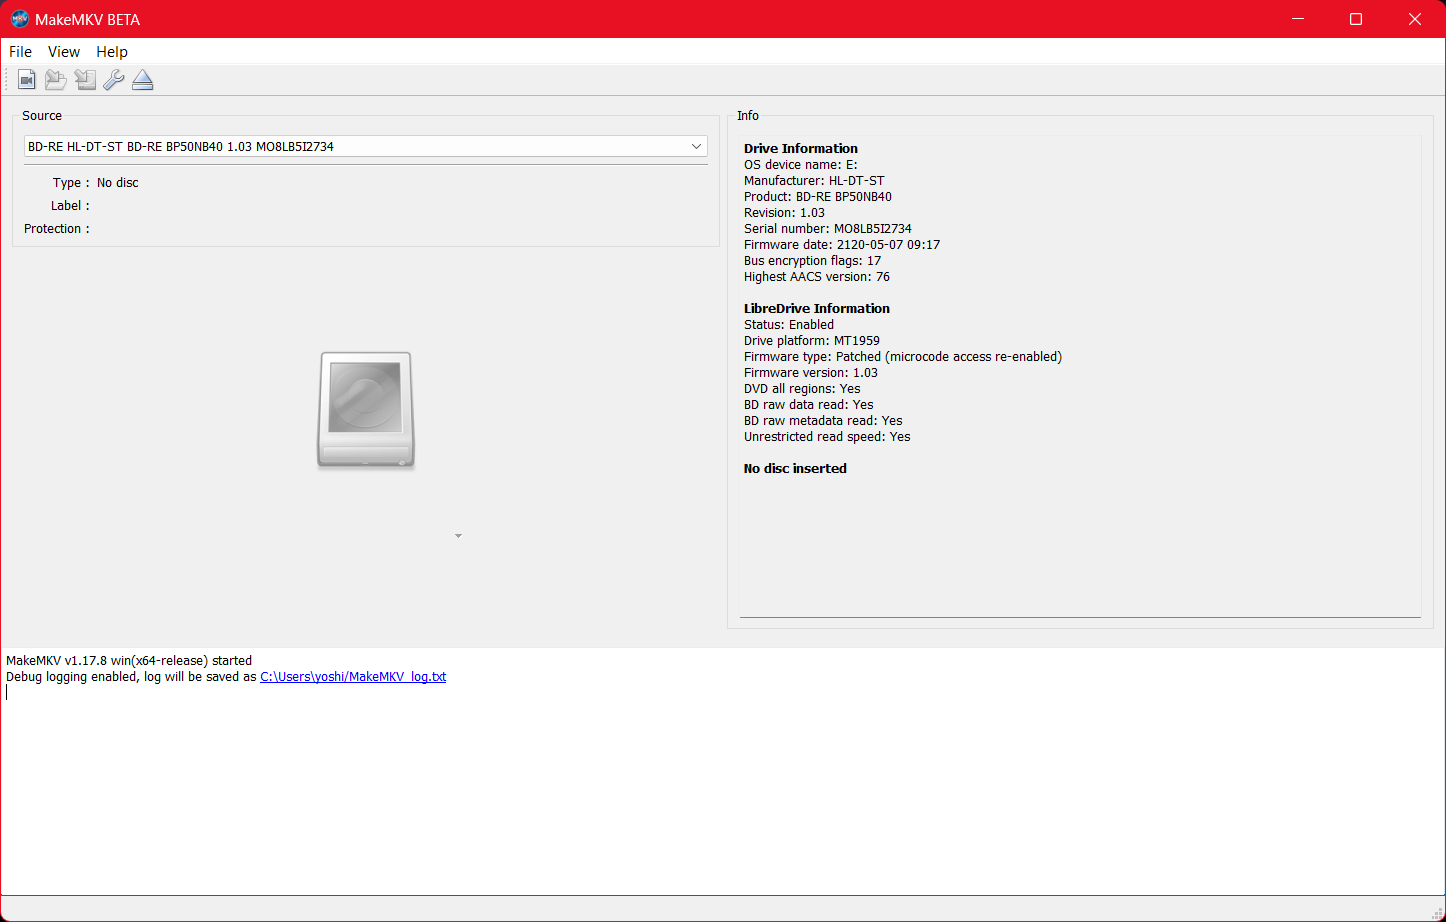
Task: Click 'MakeMKV v1.17.8' started log line
Action: click(x=129, y=661)
